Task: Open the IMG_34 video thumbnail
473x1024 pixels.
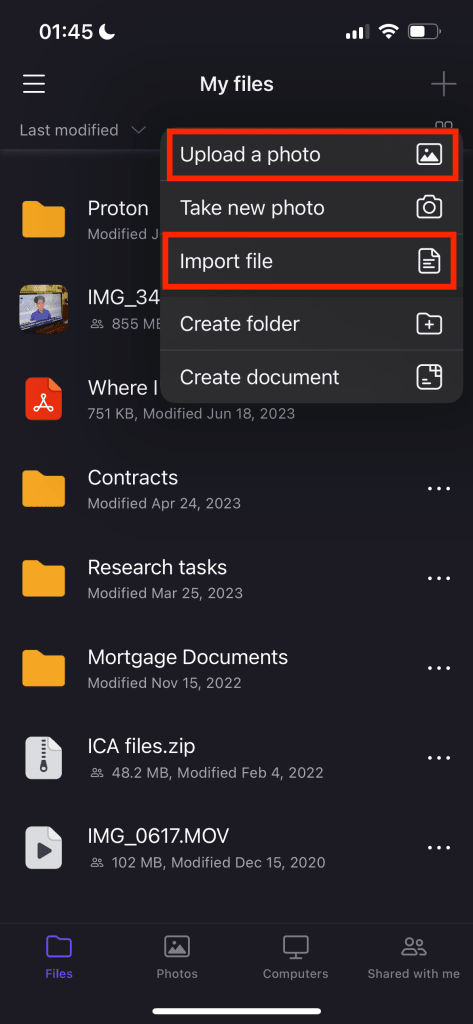Action: pyautogui.click(x=44, y=309)
